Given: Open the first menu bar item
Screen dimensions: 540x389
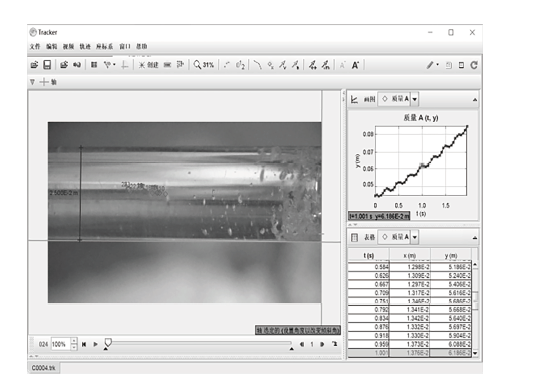Looking at the screenshot, I should tap(35, 46).
